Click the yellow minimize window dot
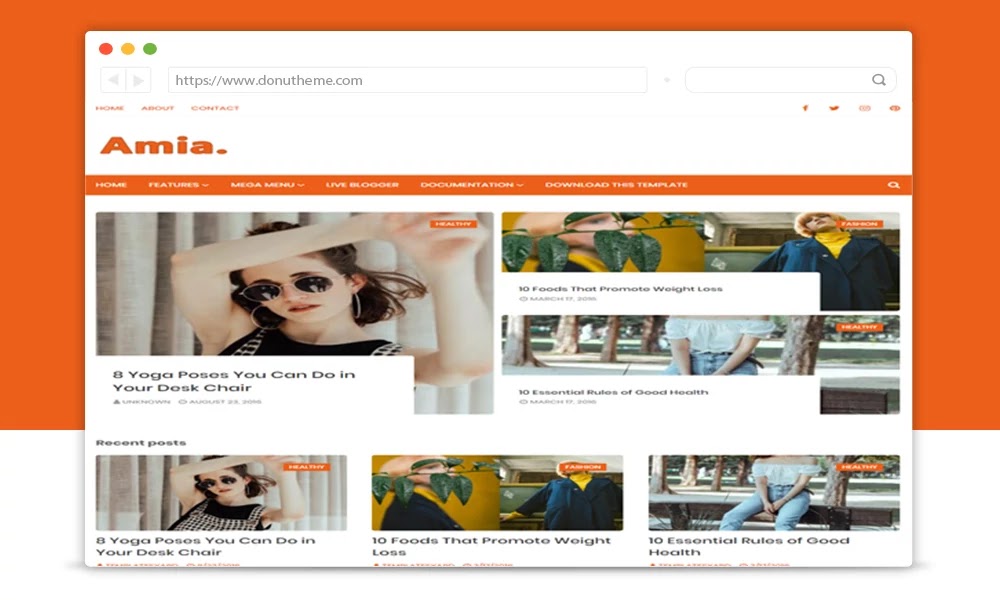Viewport: 1000px width, 600px height. (128, 49)
